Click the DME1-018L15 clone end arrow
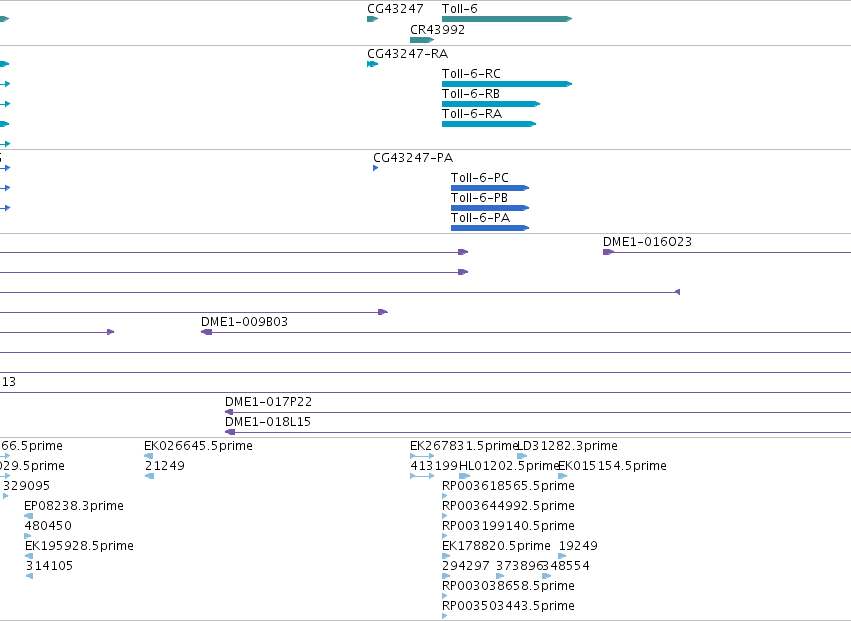The image size is (851, 621). click(x=230, y=432)
